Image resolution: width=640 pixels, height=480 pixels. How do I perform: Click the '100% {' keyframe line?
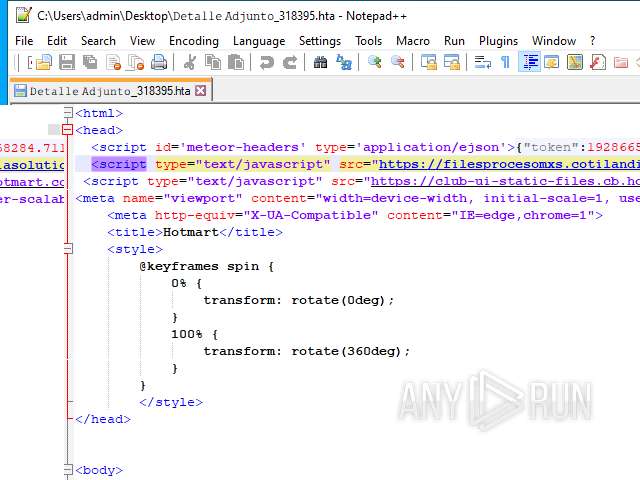pyautogui.click(x=195, y=334)
